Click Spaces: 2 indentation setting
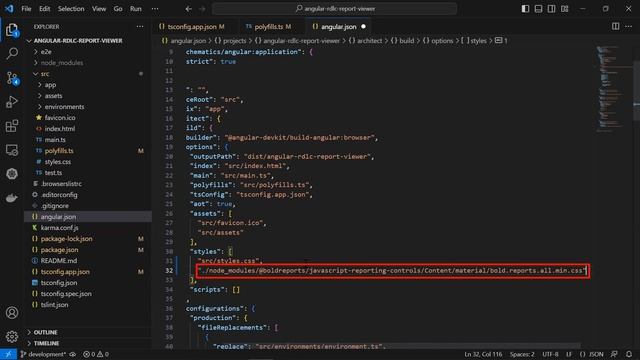The width and height of the screenshot is (640, 360). click(522, 354)
